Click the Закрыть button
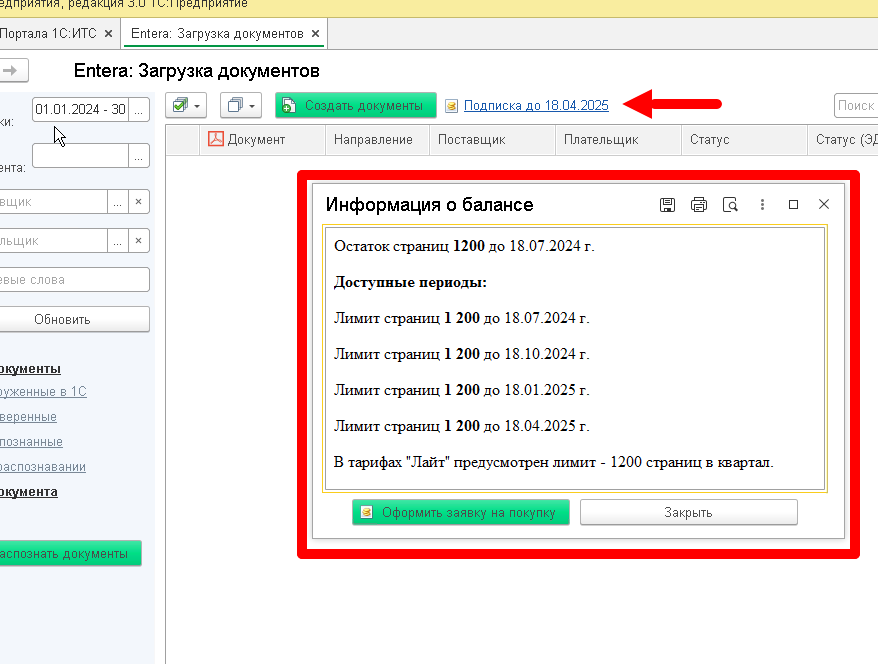 [688, 512]
